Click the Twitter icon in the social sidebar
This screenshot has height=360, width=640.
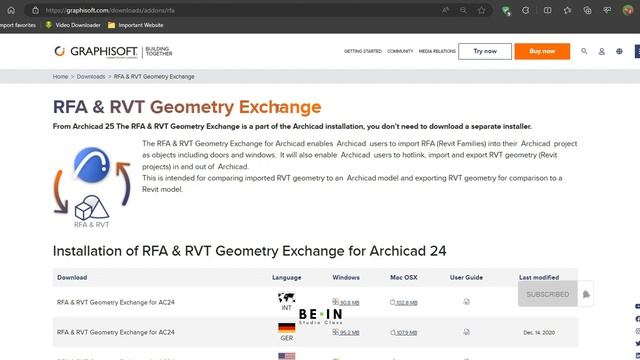pyautogui.click(x=638, y=344)
